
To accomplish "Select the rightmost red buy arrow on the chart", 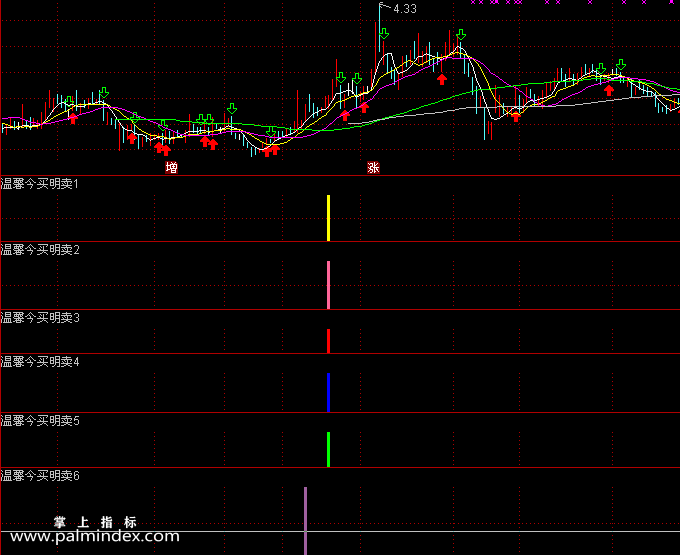I will pos(609,90).
